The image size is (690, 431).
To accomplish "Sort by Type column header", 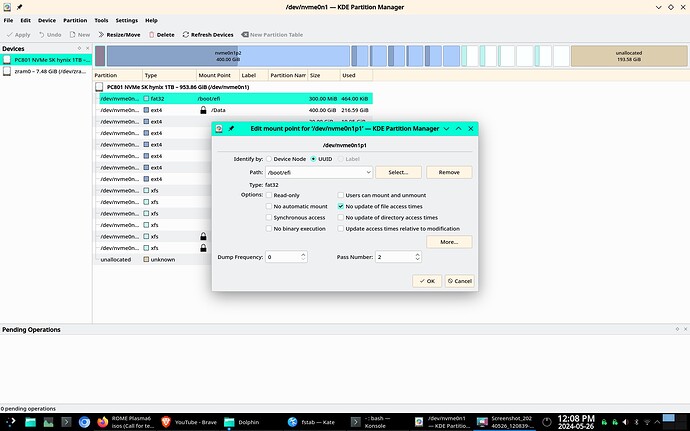I will point(169,75).
